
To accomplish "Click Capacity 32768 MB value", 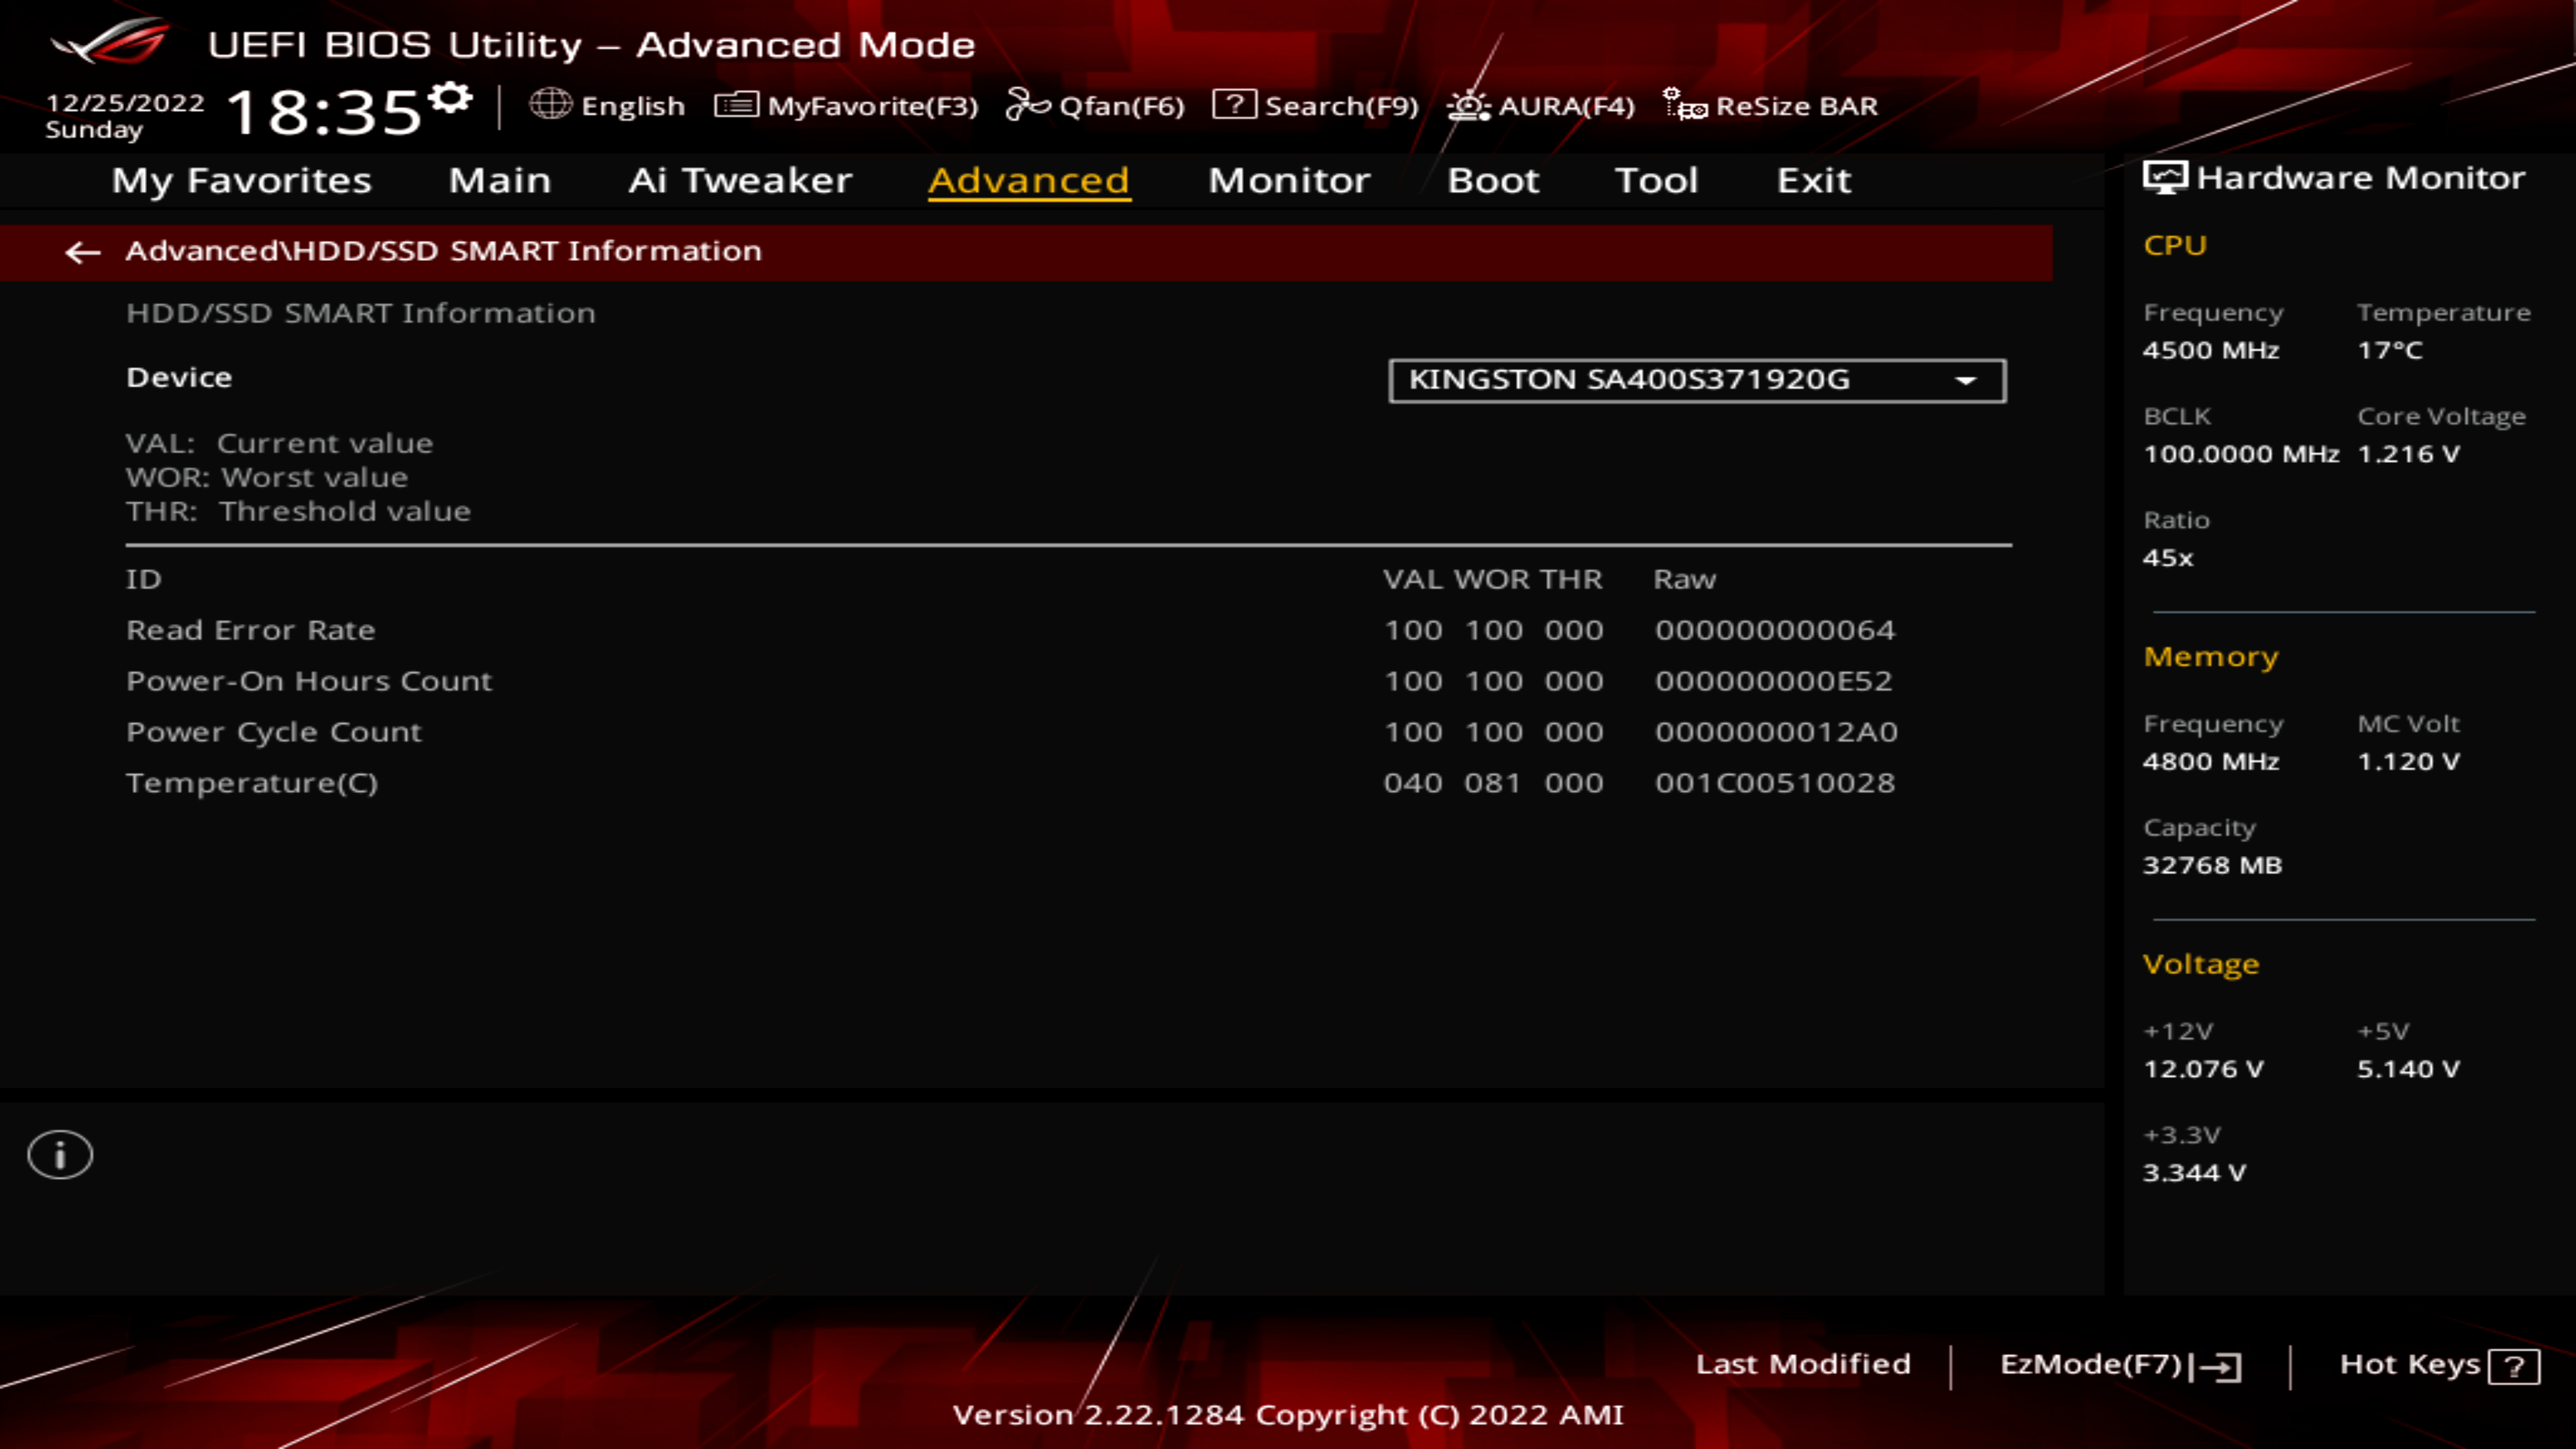I will (x=2212, y=866).
